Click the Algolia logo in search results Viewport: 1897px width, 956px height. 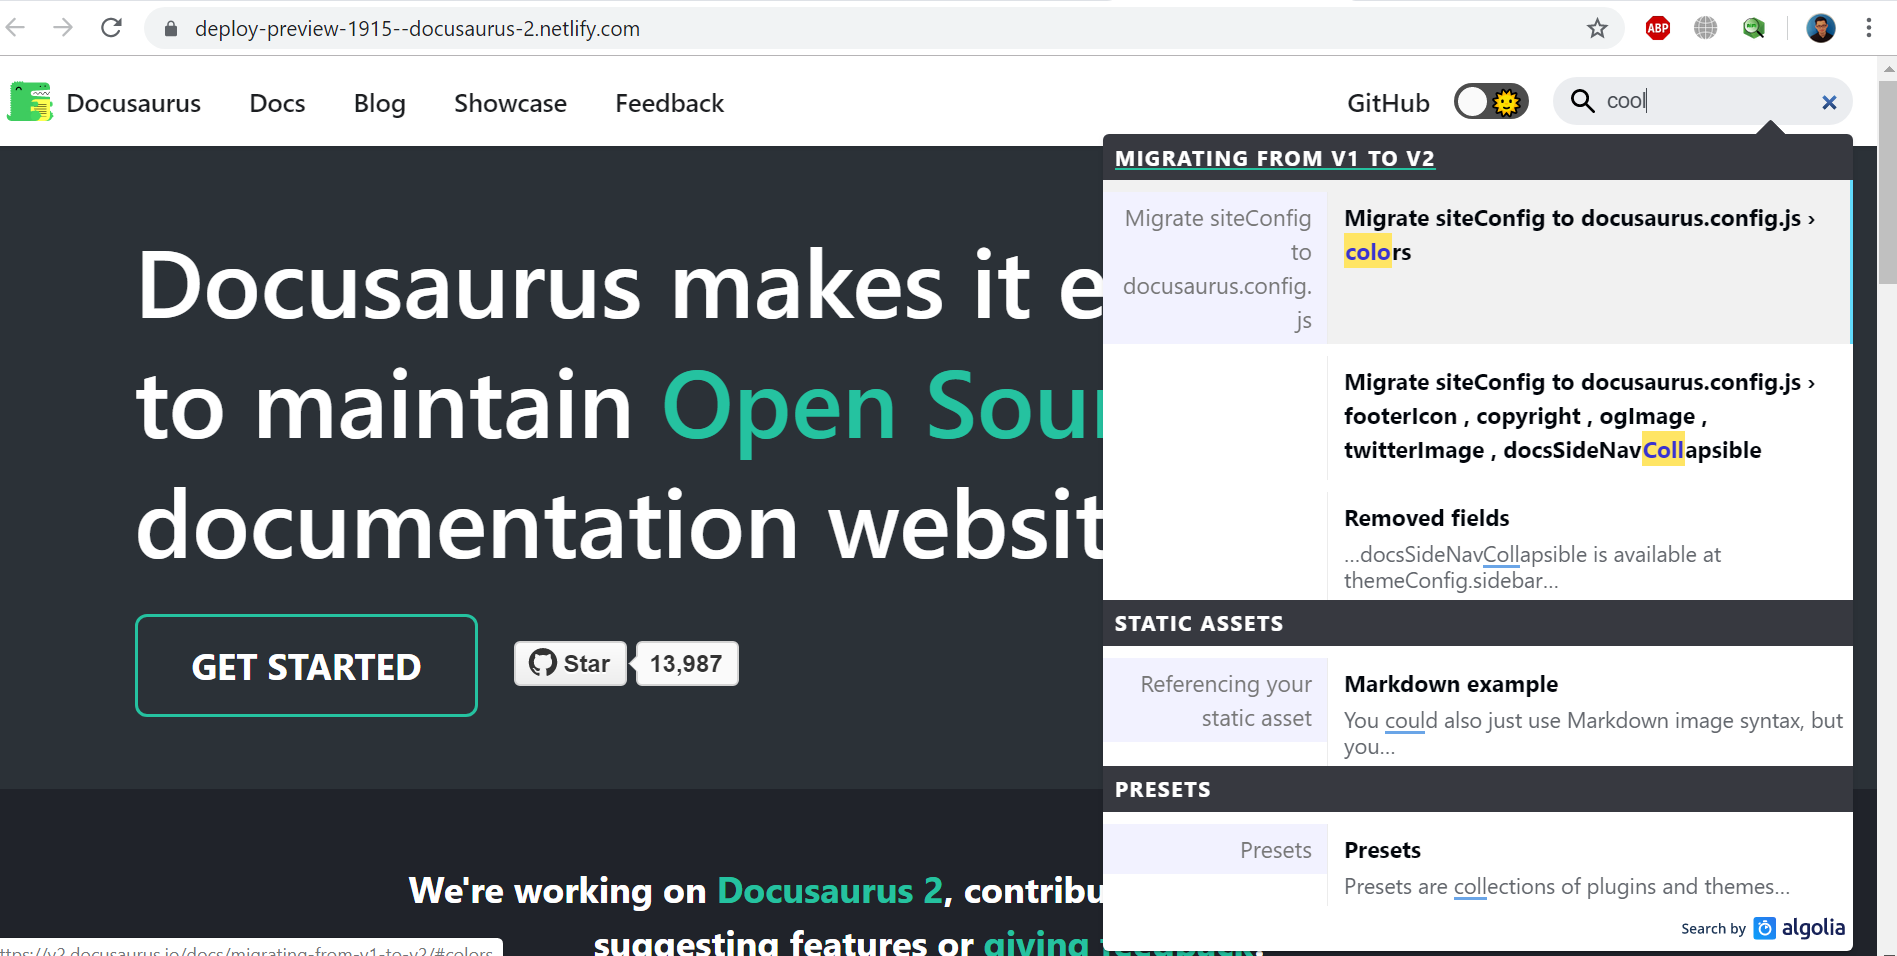(x=1800, y=928)
